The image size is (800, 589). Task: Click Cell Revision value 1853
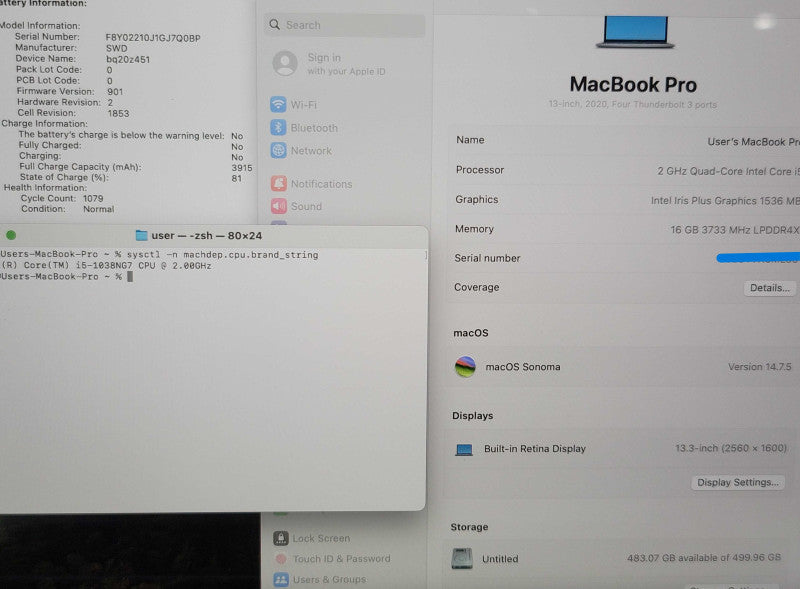point(118,113)
